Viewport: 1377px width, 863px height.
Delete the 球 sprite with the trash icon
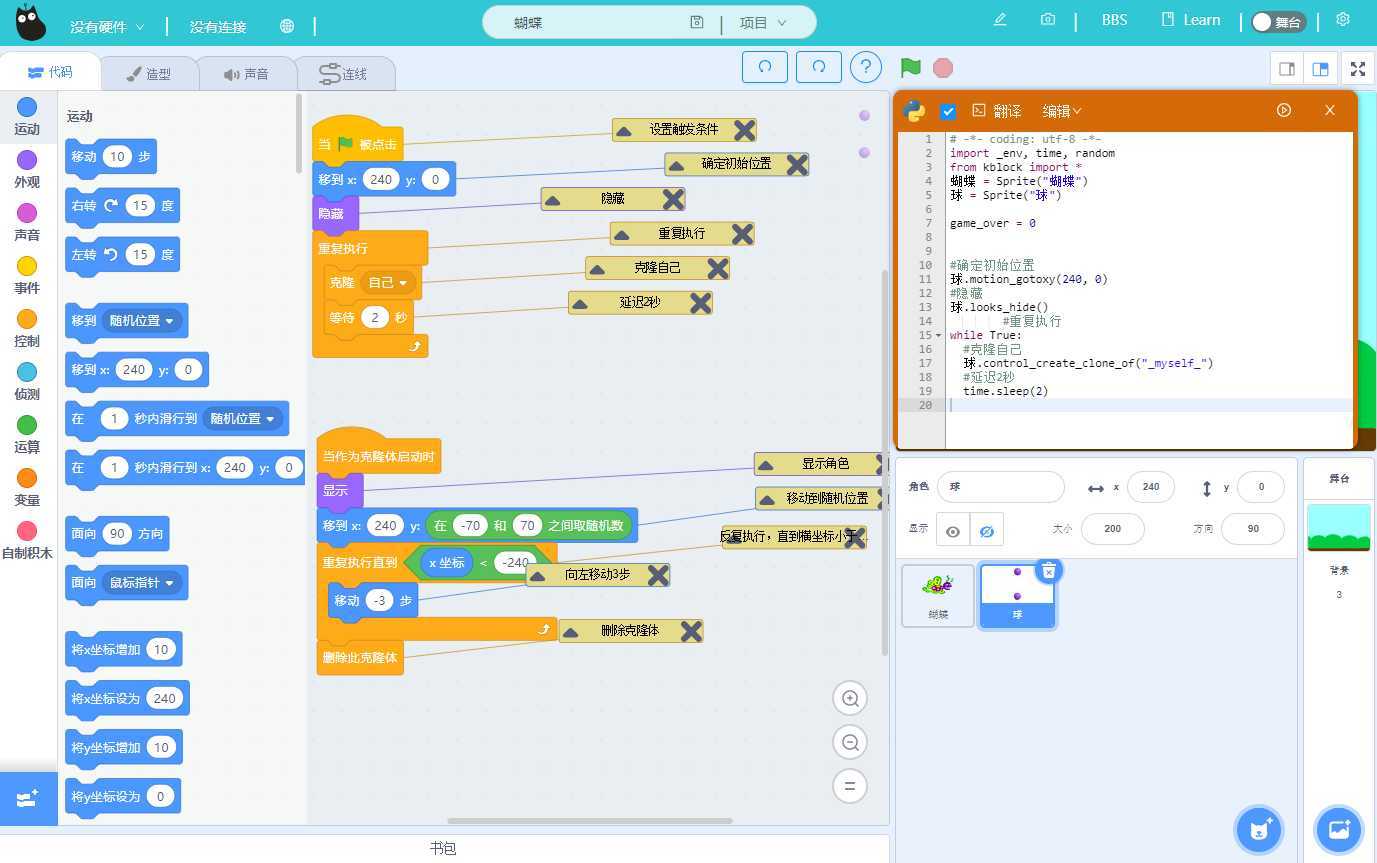click(x=1048, y=570)
